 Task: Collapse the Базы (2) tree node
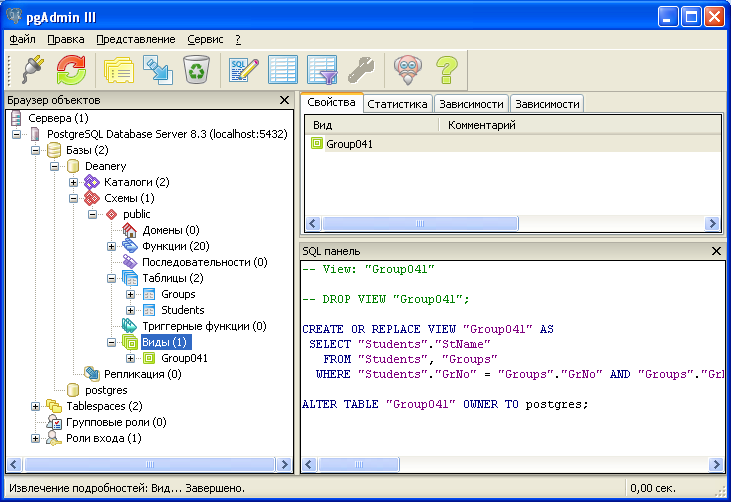point(35,150)
